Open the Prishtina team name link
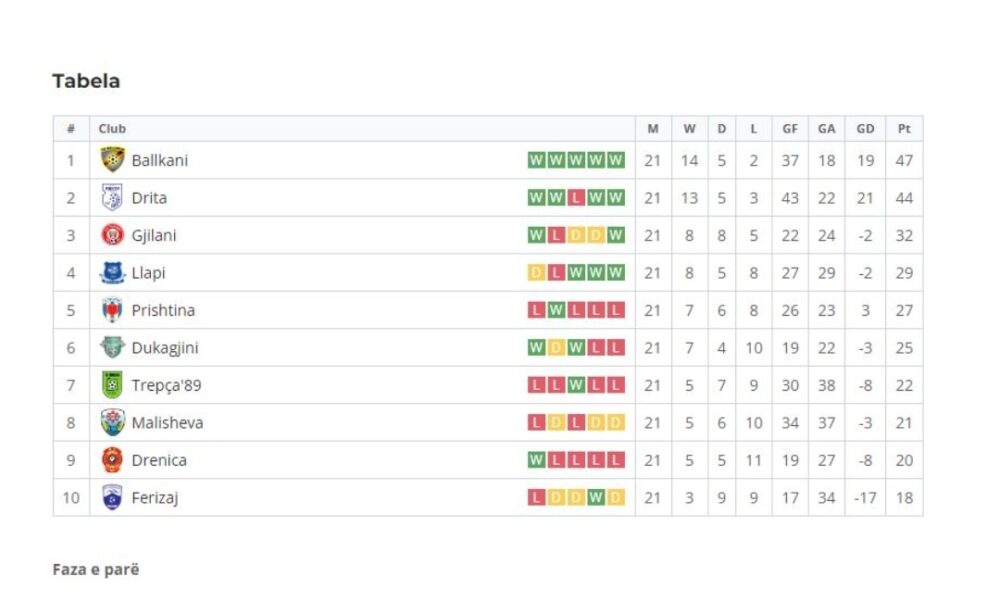This screenshot has width=1000, height=614. tap(163, 311)
